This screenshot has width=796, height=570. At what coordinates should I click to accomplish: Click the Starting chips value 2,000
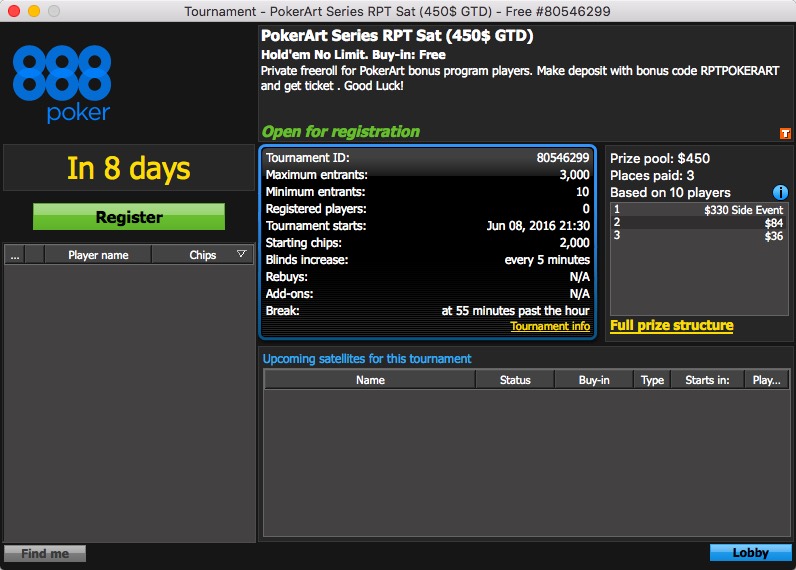pos(574,243)
